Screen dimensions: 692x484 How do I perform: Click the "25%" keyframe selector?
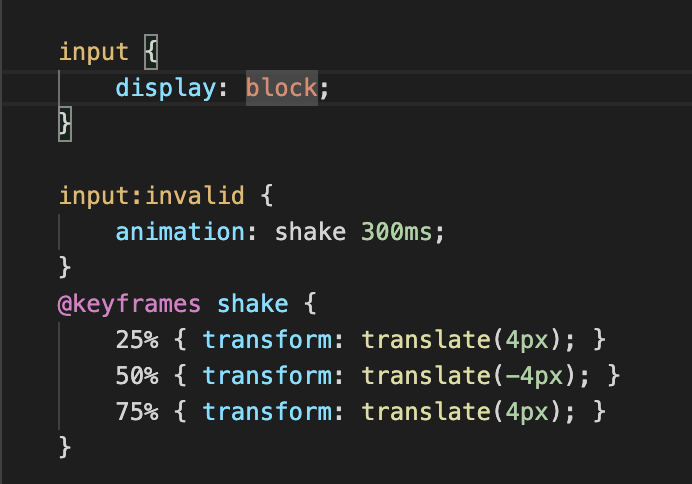137,340
